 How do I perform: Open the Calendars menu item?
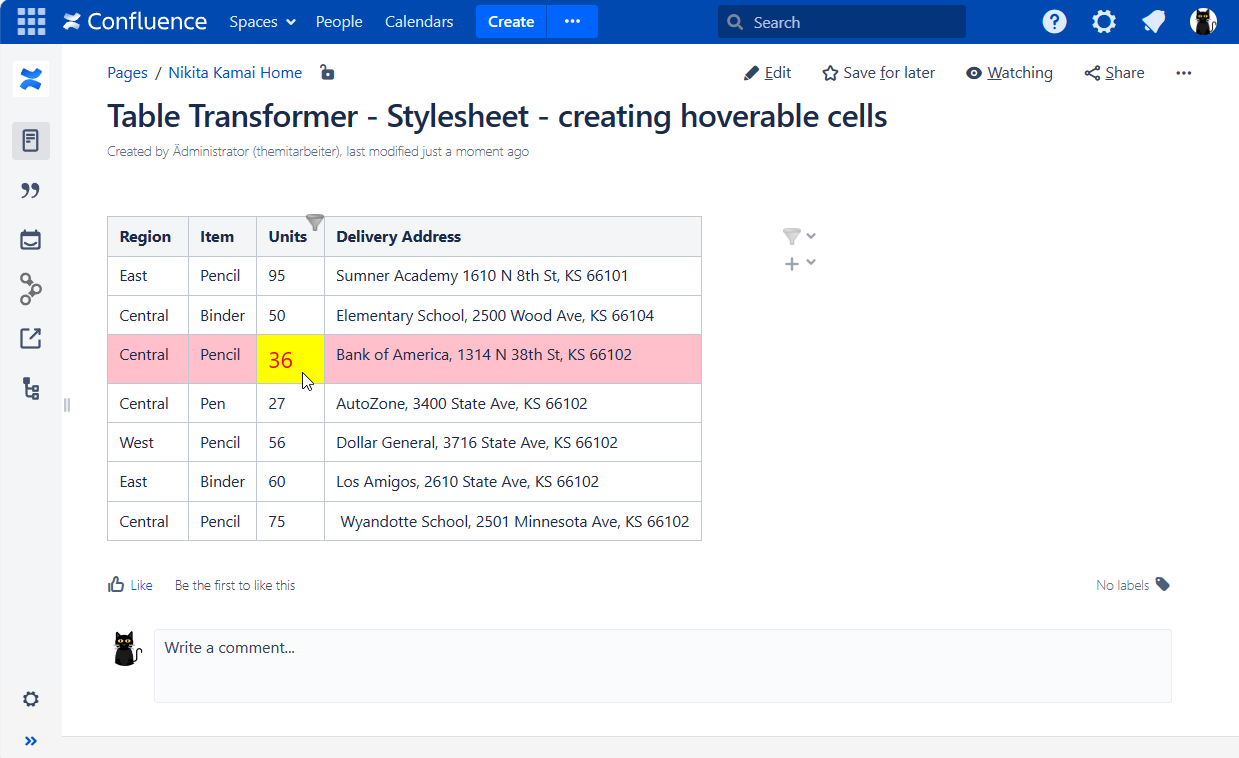[419, 22]
